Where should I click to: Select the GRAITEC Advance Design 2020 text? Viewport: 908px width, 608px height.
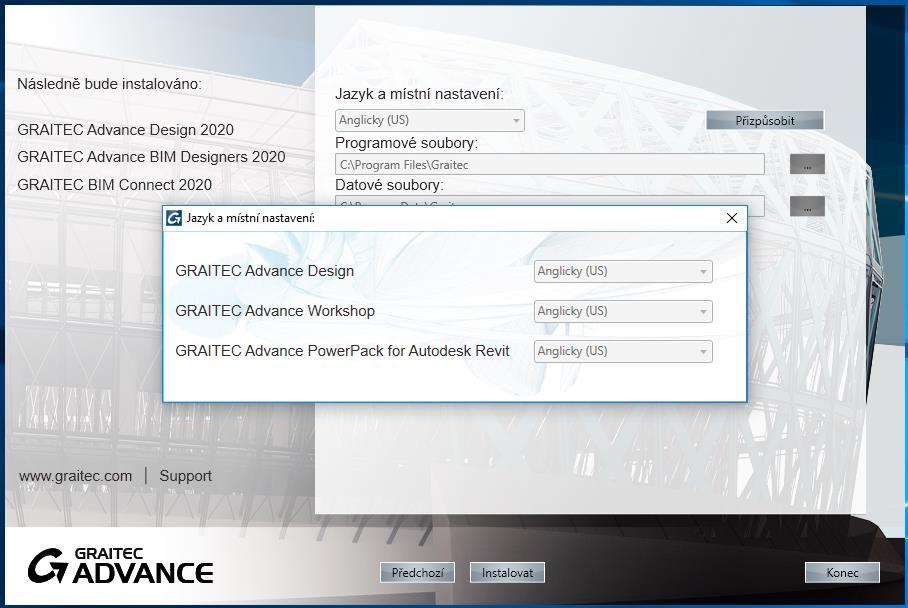126,130
